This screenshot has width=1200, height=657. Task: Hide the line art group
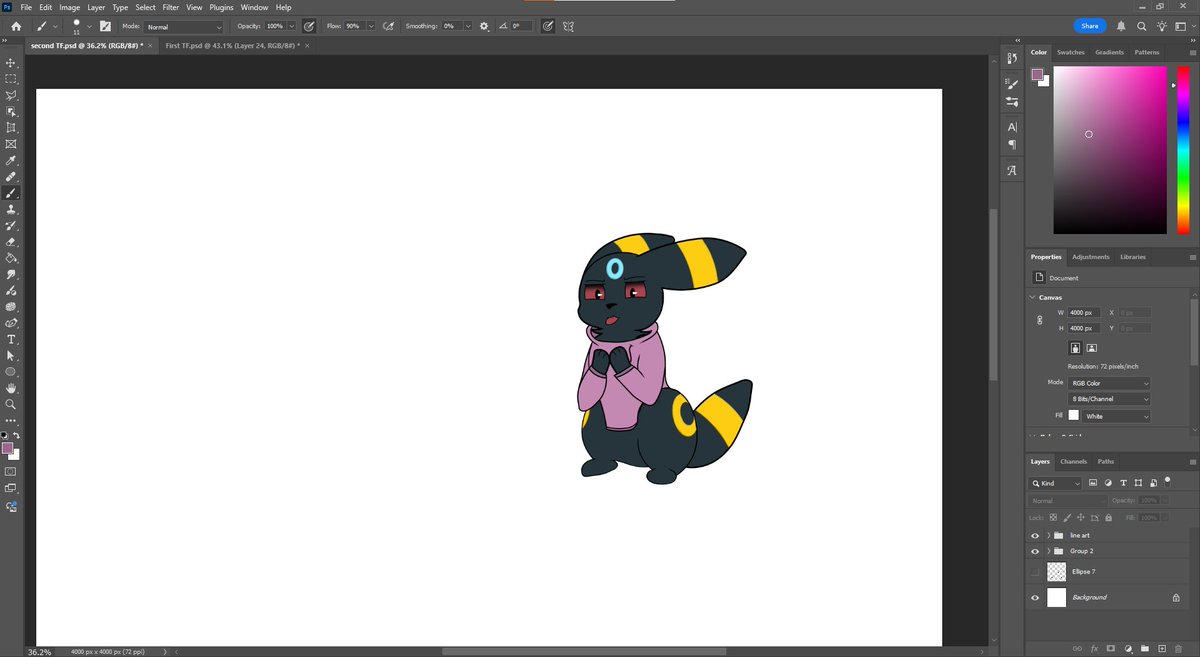(x=1035, y=535)
